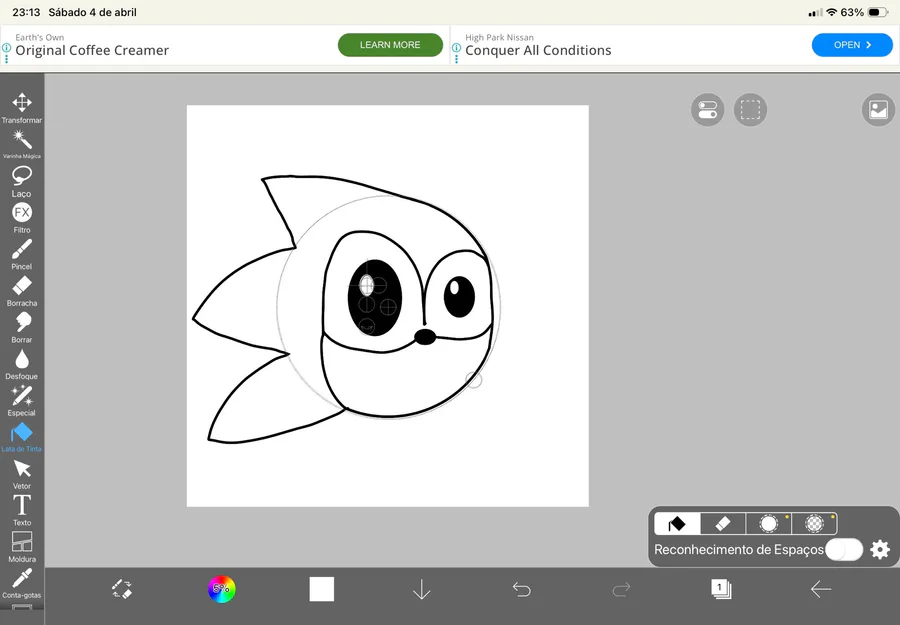Select the Borrar smudge tool
The height and width of the screenshot is (625, 900).
click(x=22, y=328)
